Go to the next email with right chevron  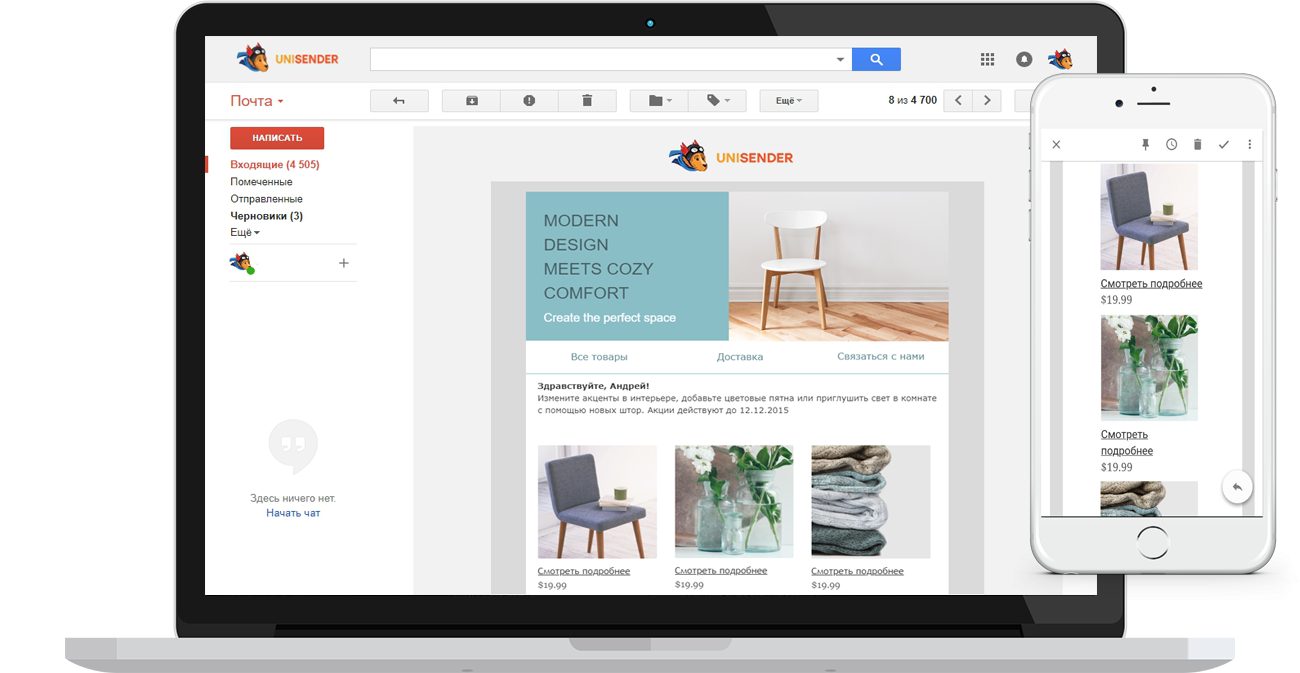coord(987,101)
